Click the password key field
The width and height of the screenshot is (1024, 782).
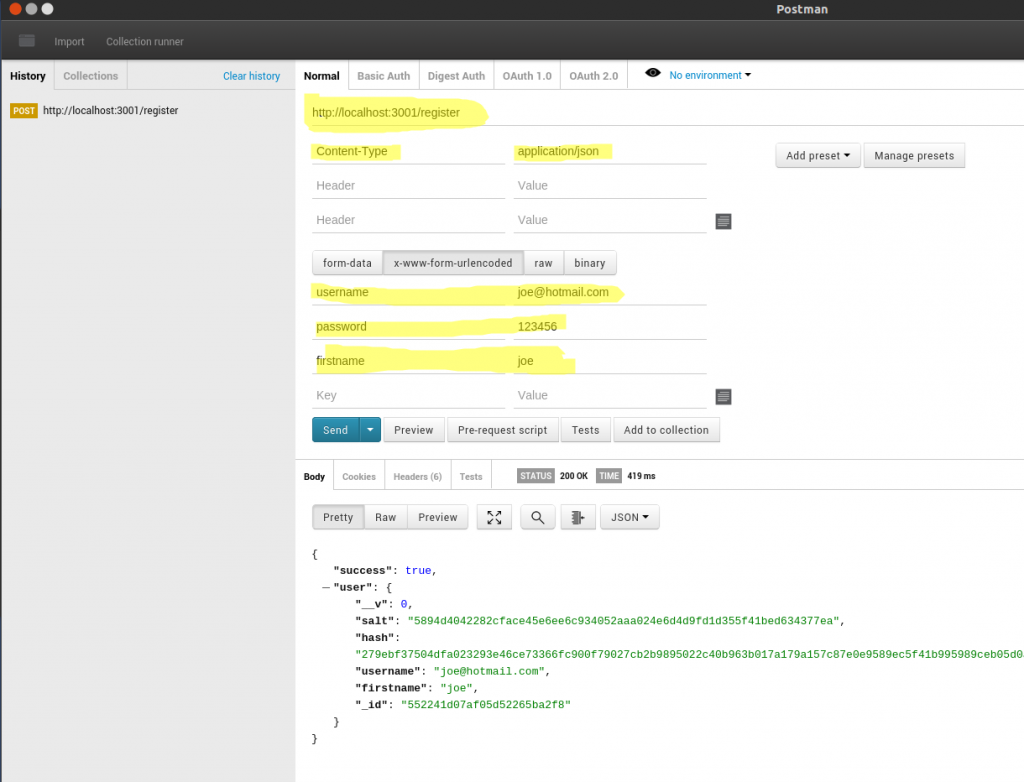408,327
